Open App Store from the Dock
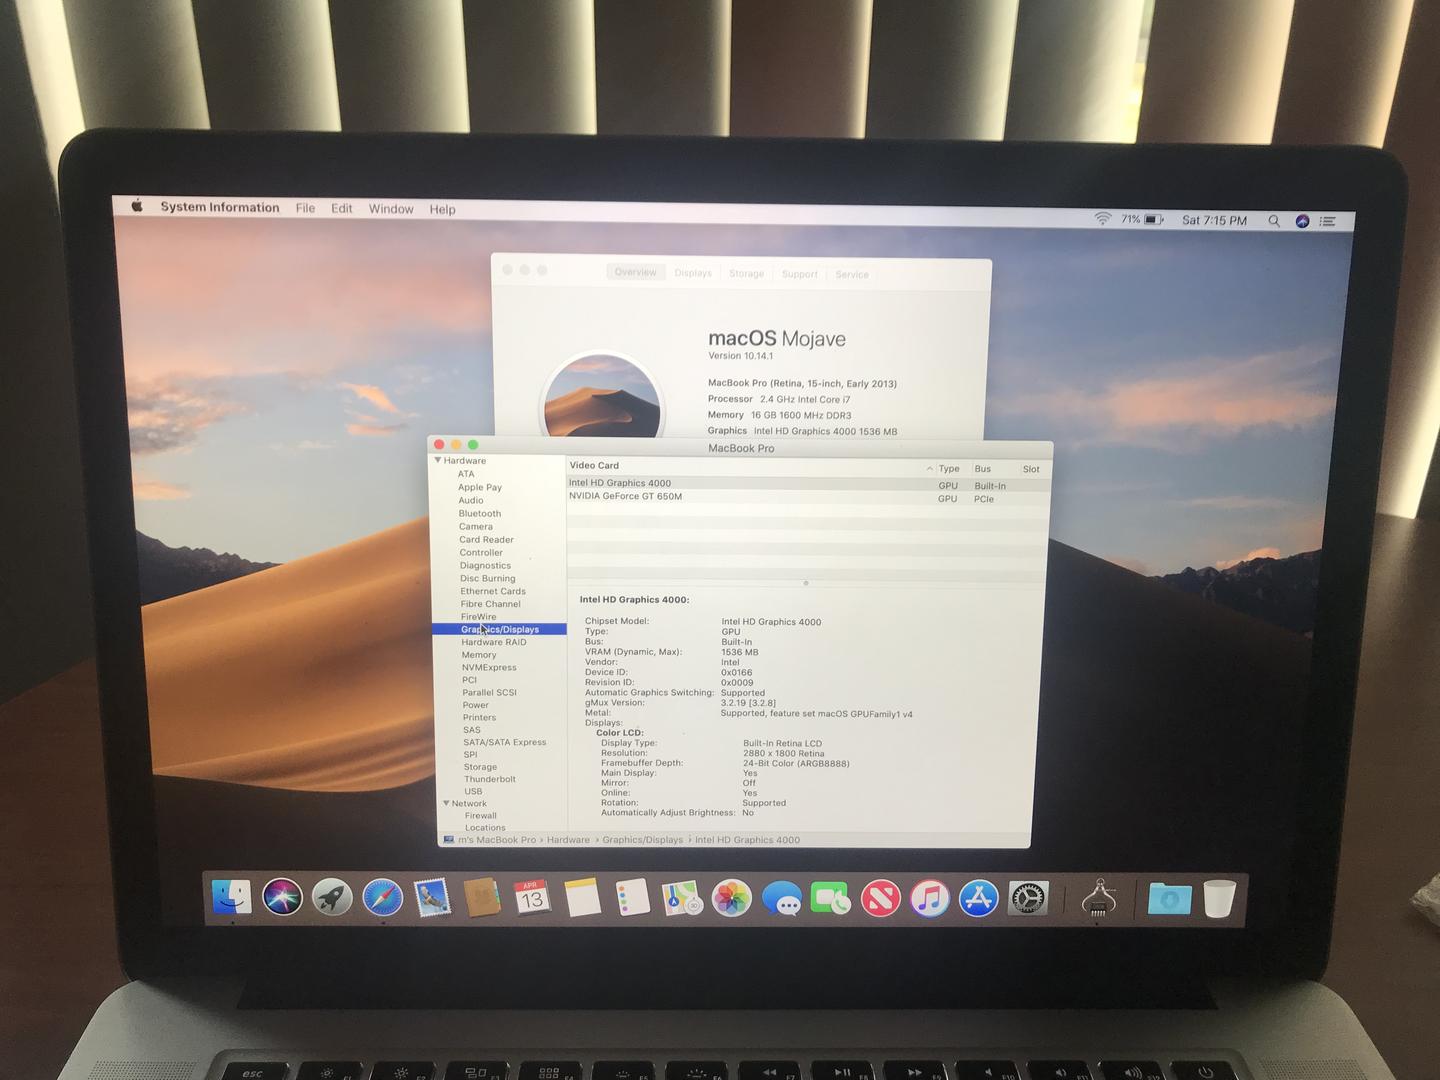Viewport: 1440px width, 1080px height. pyautogui.click(x=978, y=898)
